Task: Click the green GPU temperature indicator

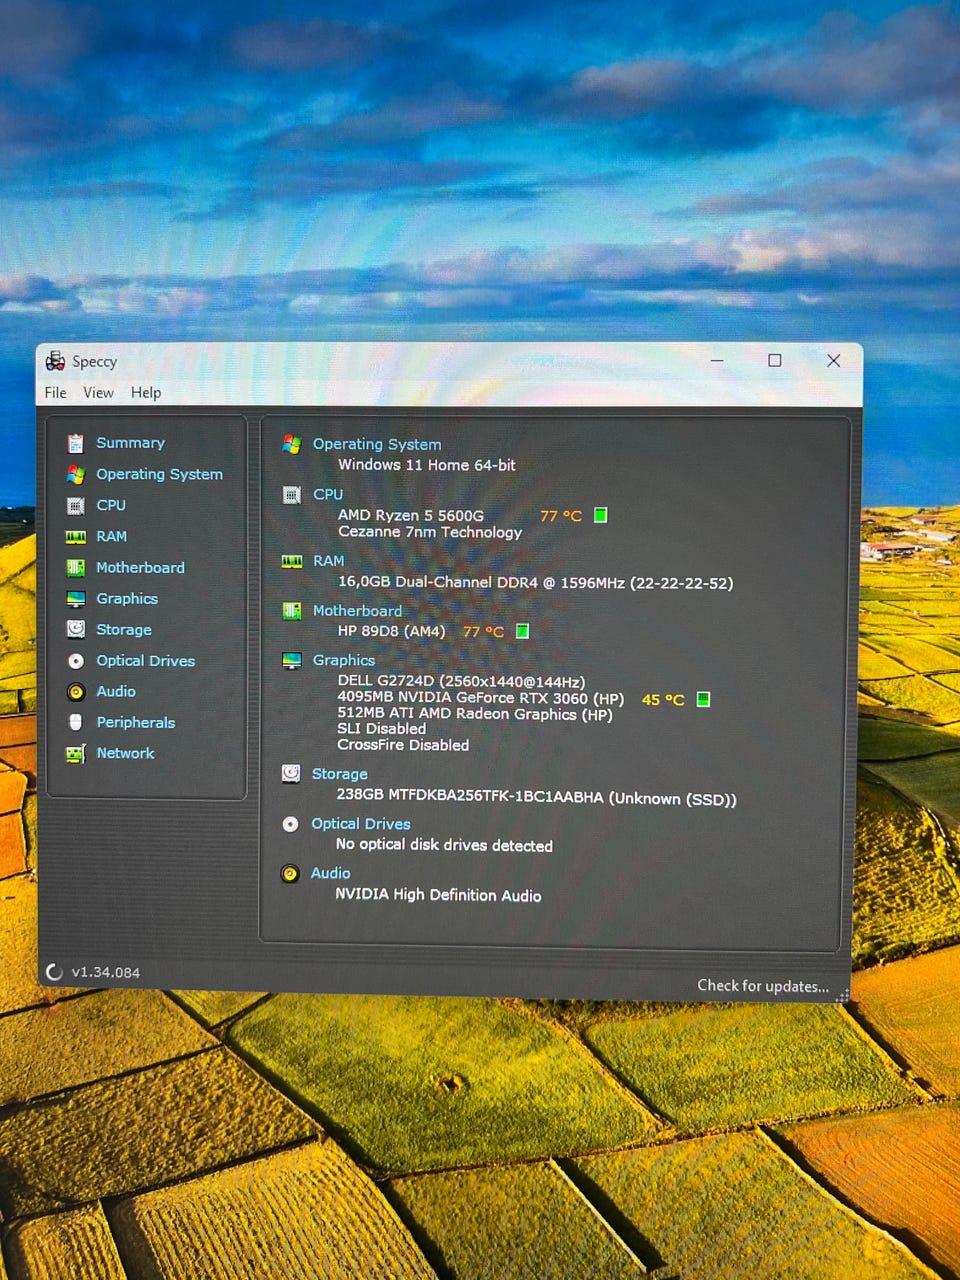Action: (703, 699)
